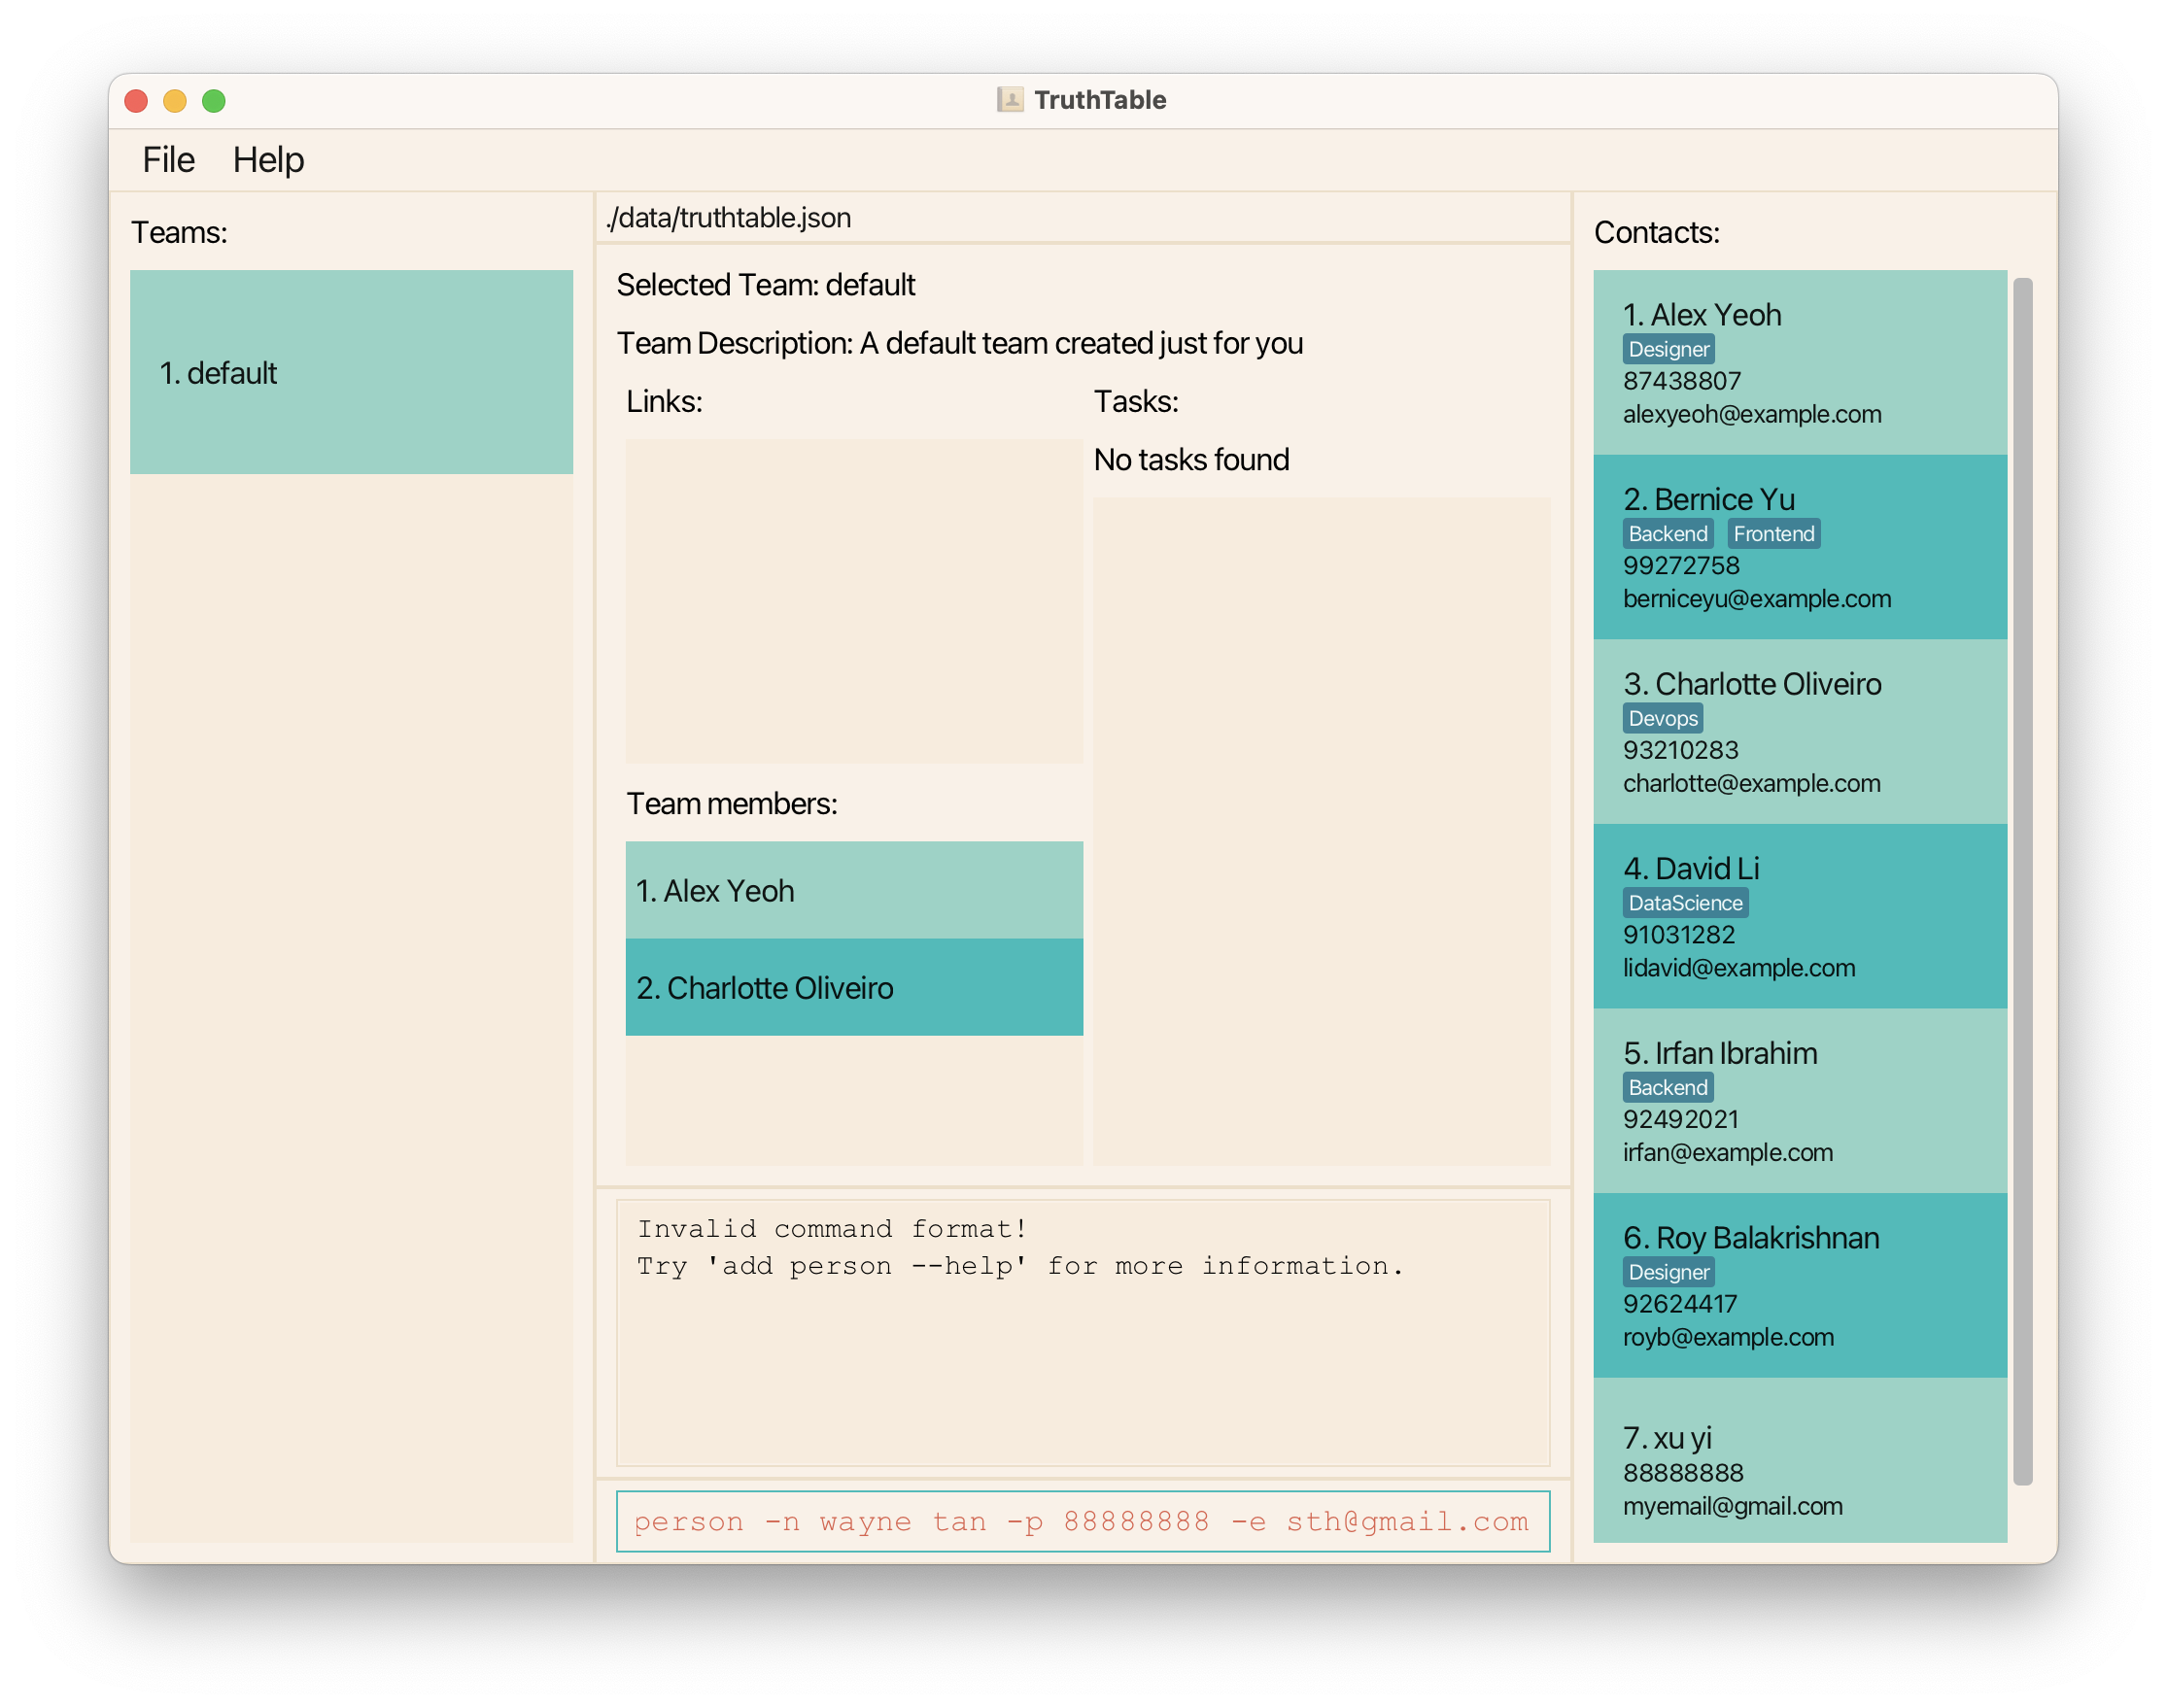Click Alex Yeoh in Team members list
The height and width of the screenshot is (1708, 2167).
point(854,890)
